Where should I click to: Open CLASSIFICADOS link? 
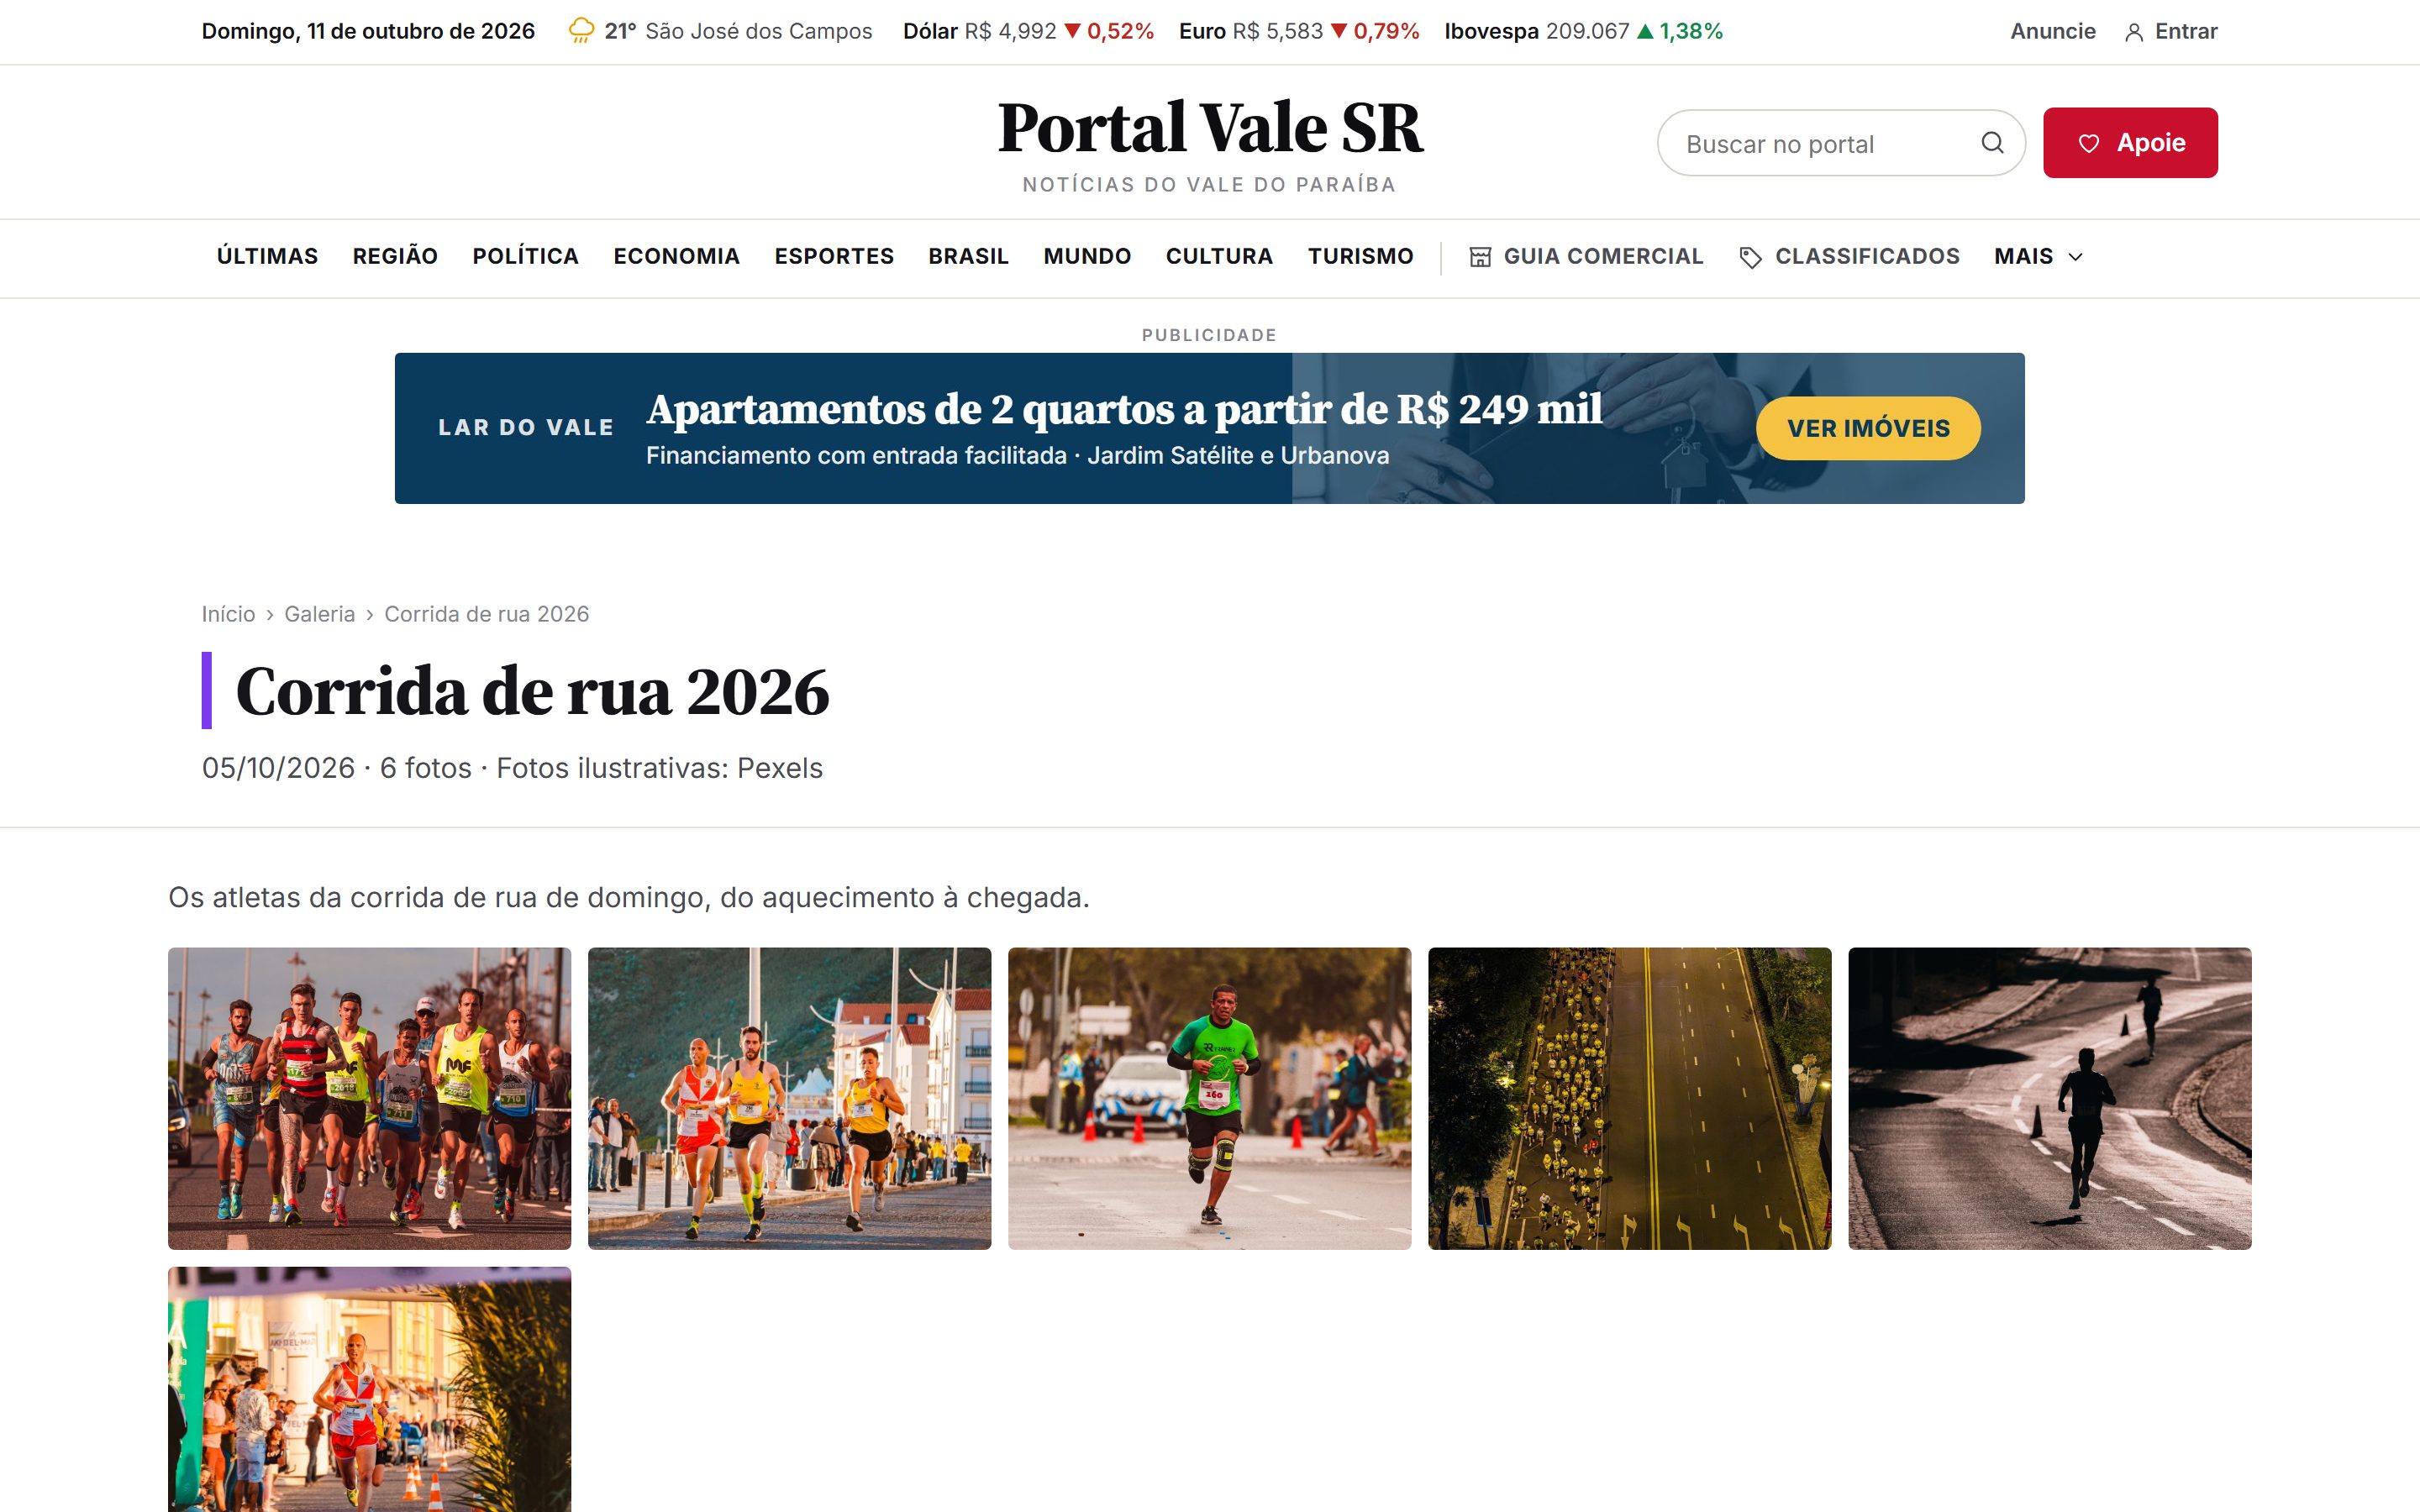click(x=1849, y=256)
